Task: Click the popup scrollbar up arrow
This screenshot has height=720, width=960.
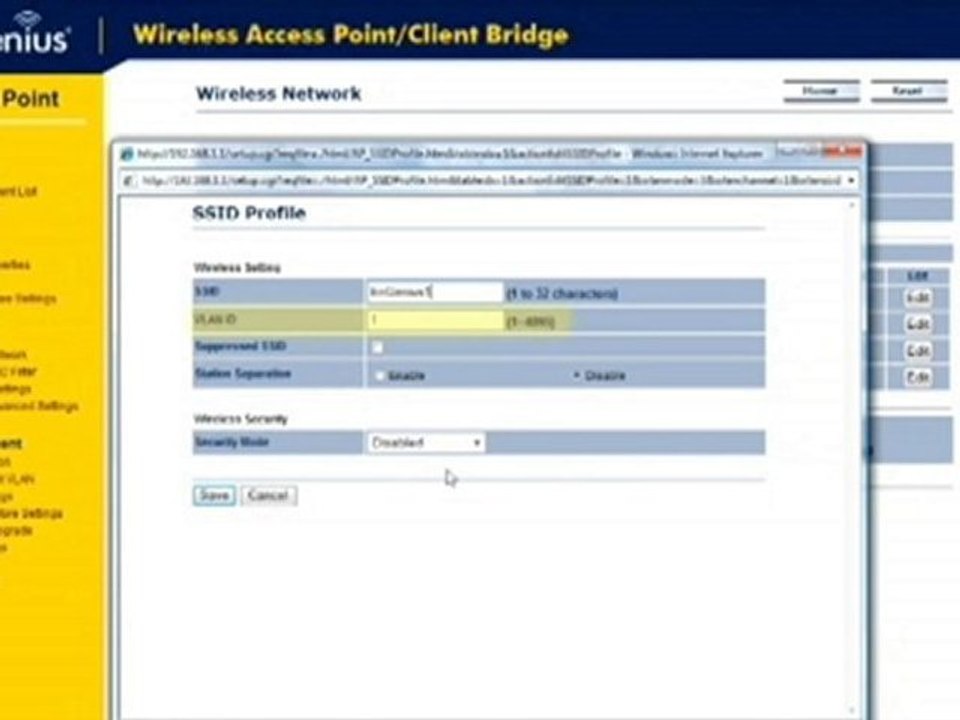Action: [x=852, y=206]
